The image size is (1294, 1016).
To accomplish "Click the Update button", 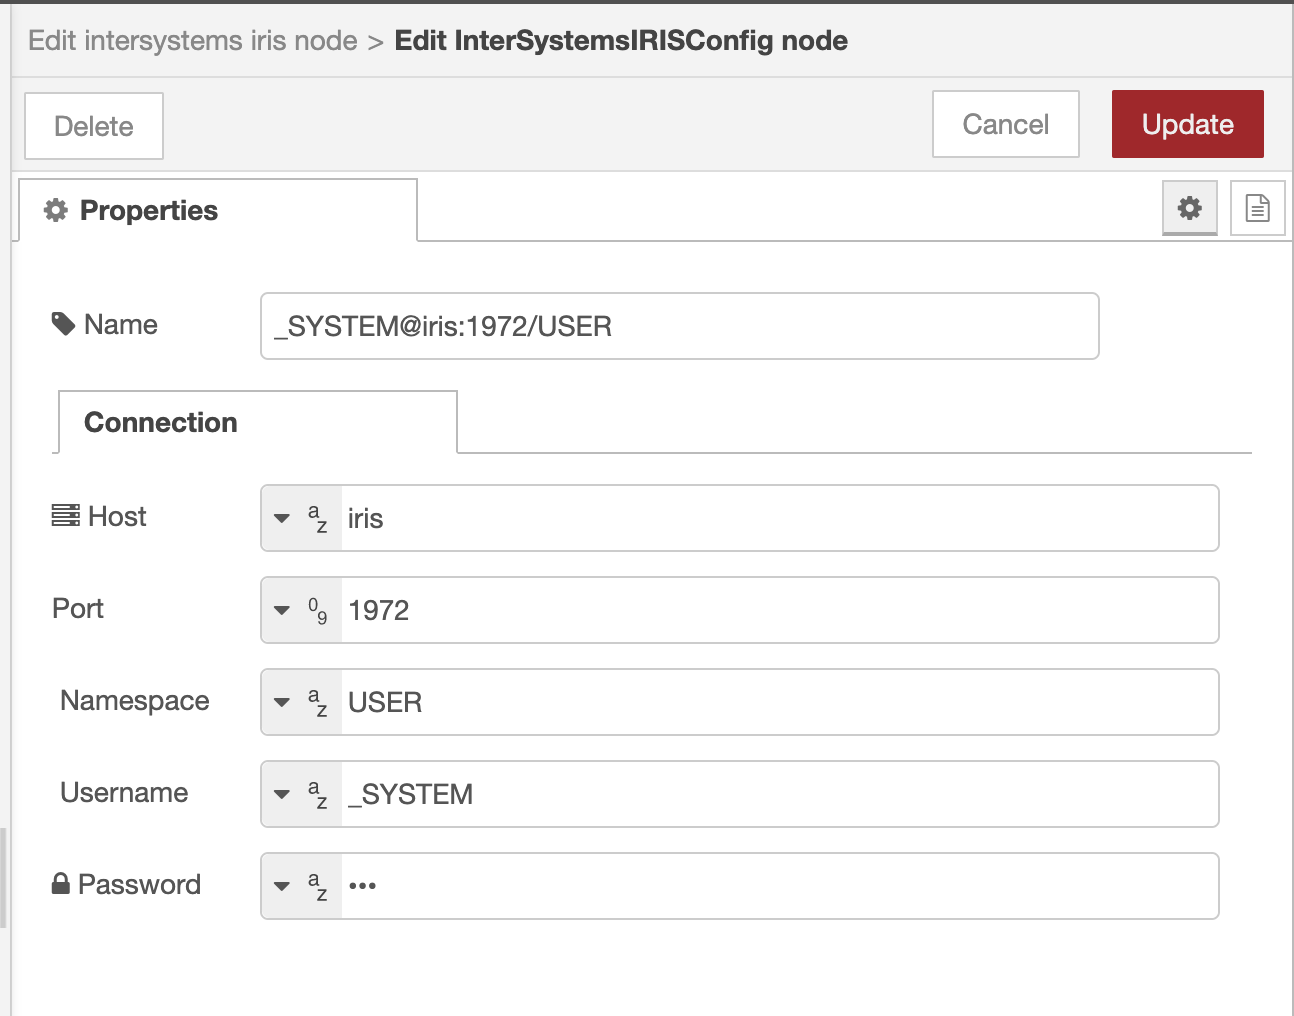I will [x=1187, y=124].
